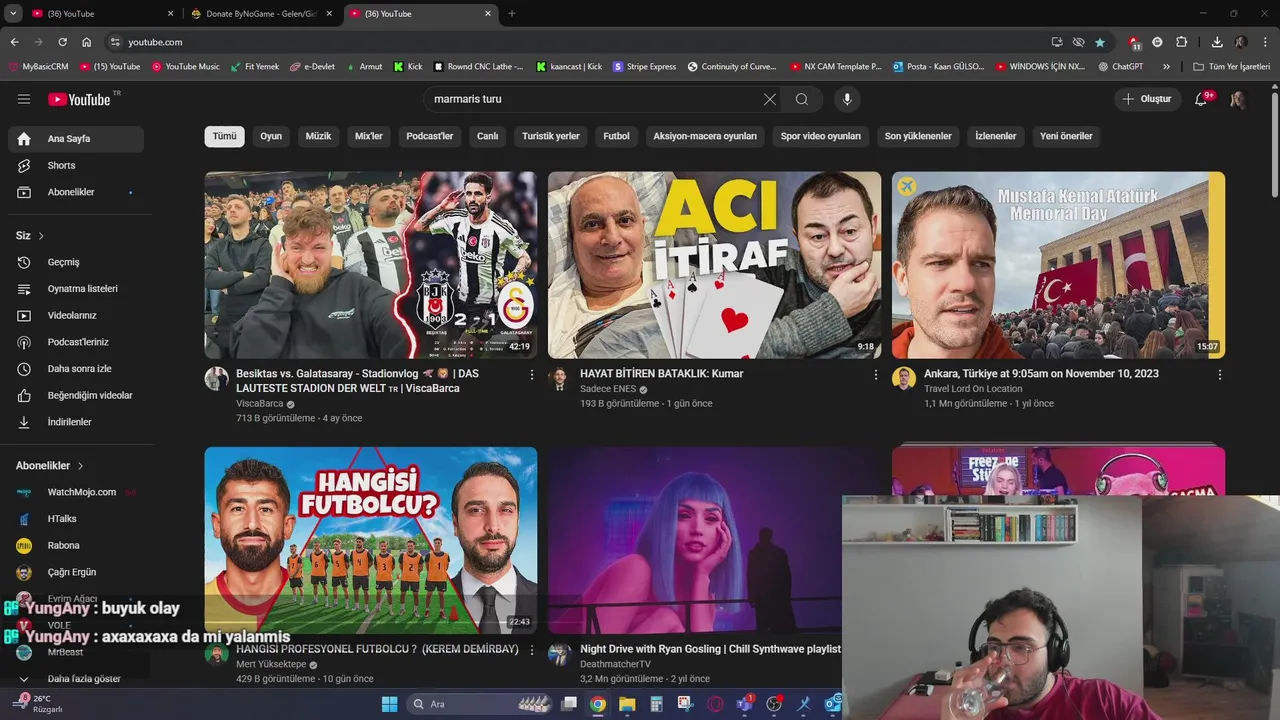Open the e-Devlet bookmark
Screen dimensions: 1280x720
coord(312,67)
